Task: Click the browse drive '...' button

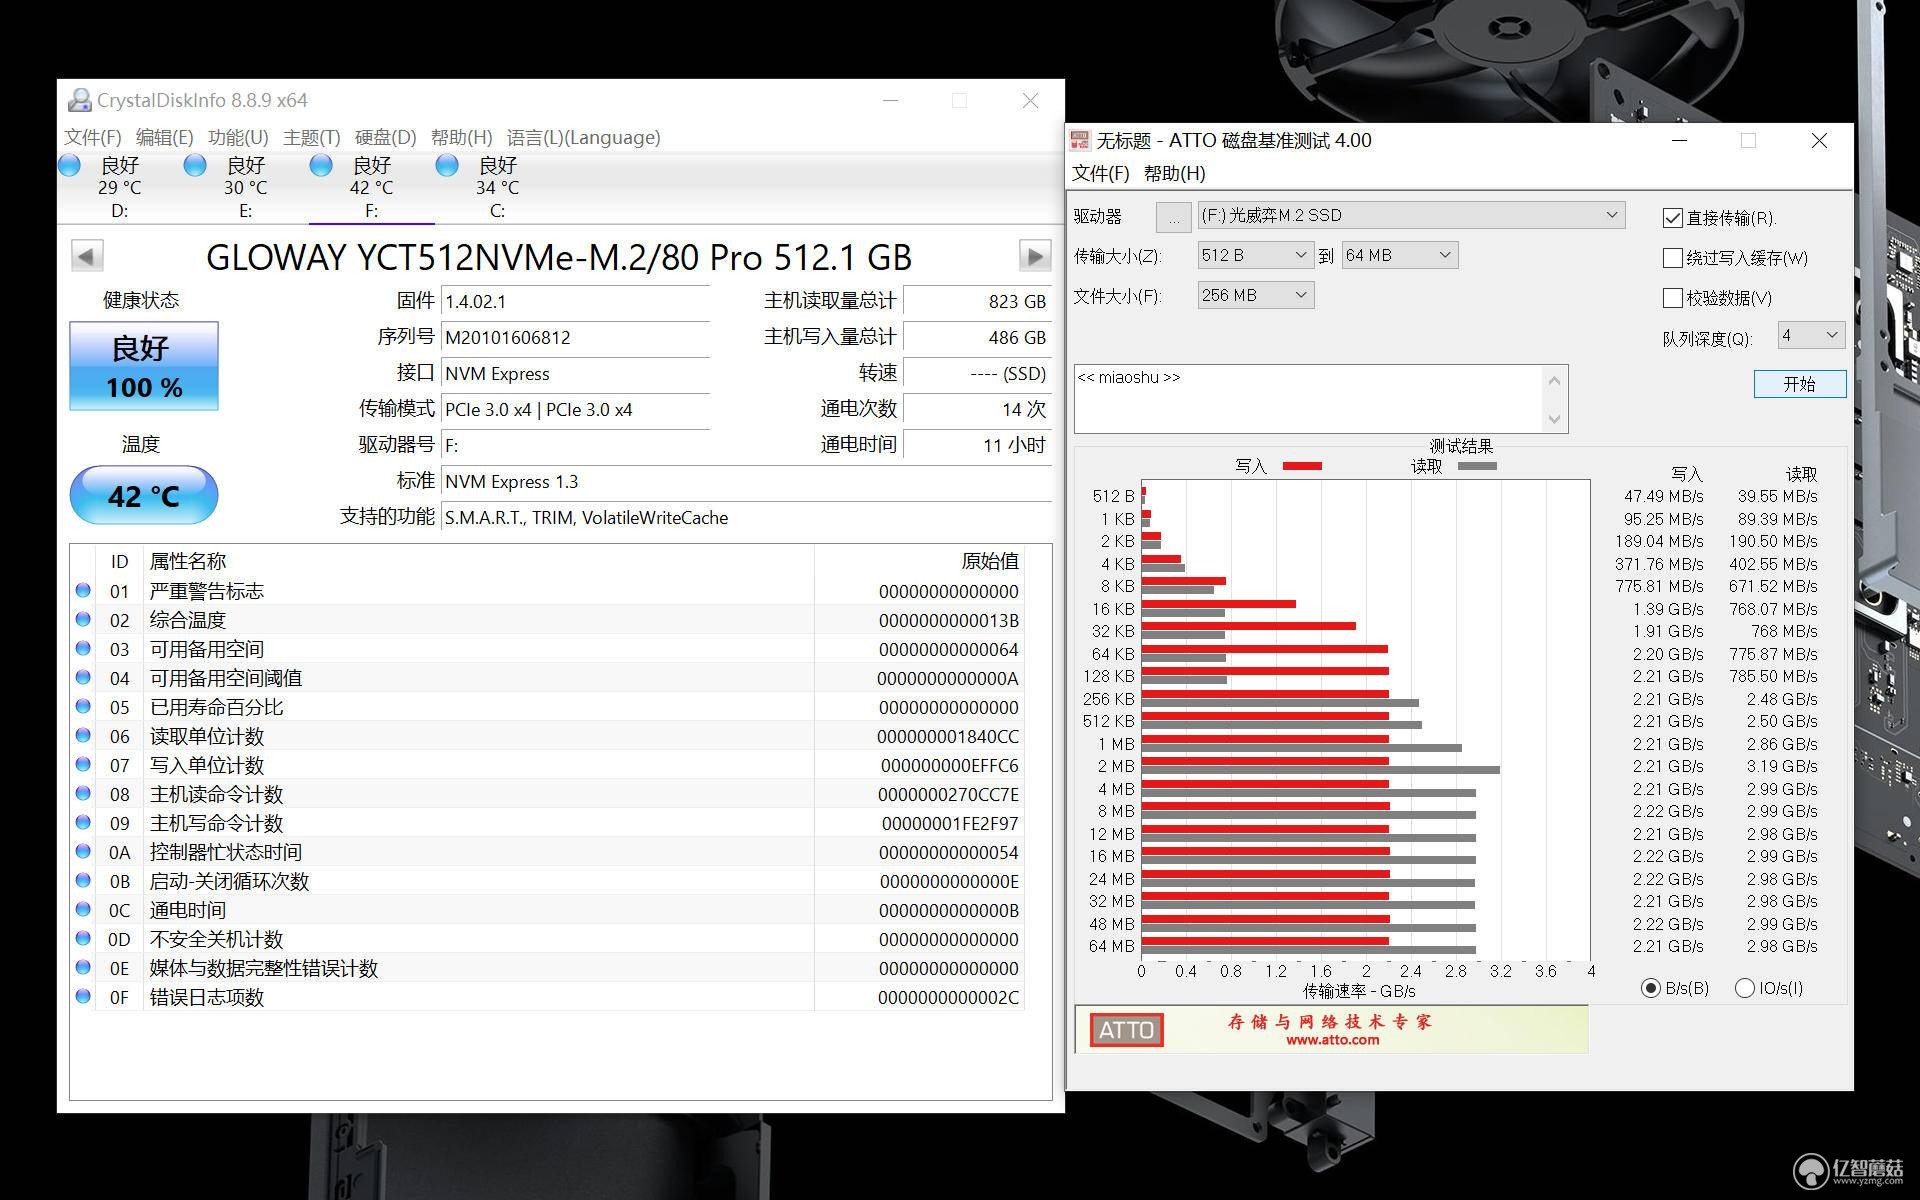Action: 1174,216
